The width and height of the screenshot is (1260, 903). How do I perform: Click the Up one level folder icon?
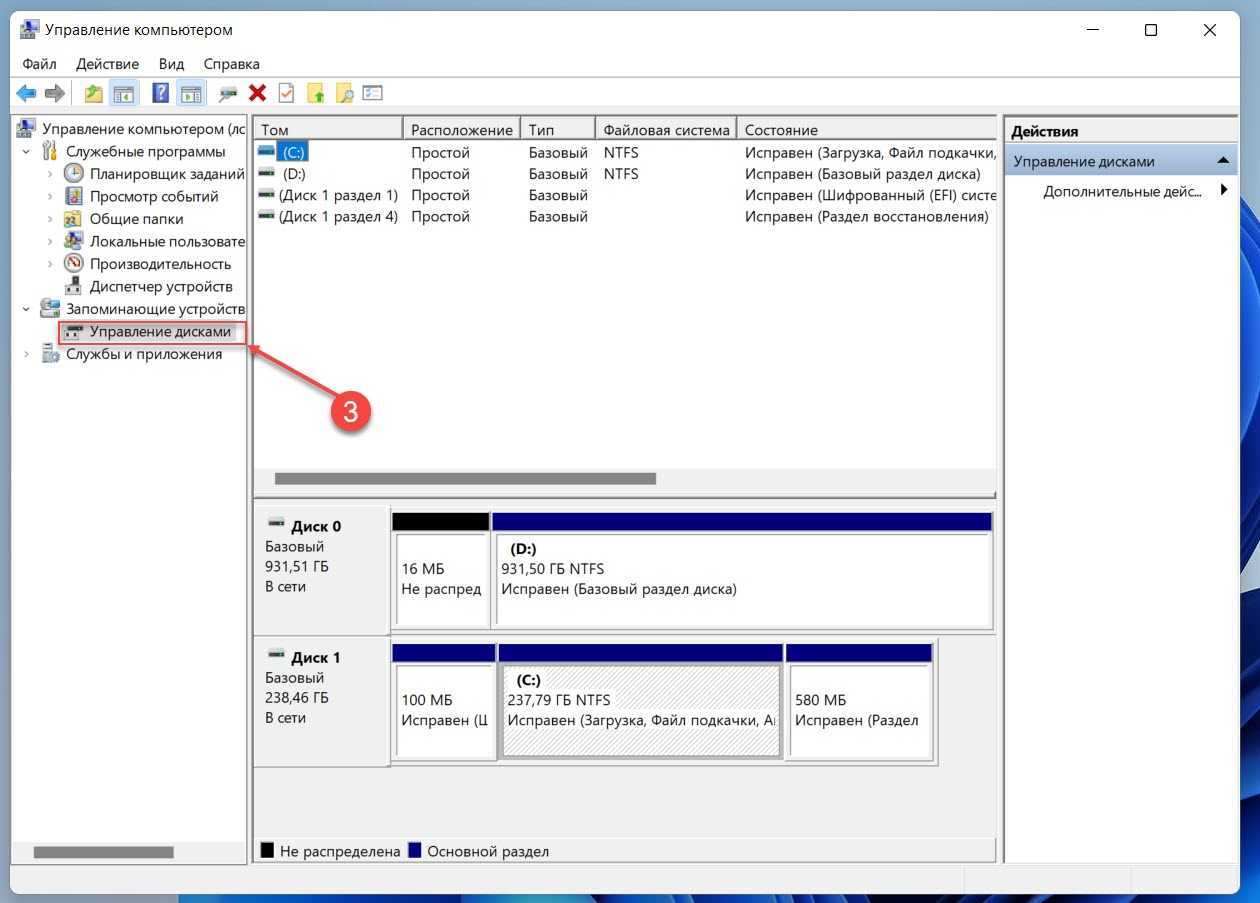click(x=93, y=93)
